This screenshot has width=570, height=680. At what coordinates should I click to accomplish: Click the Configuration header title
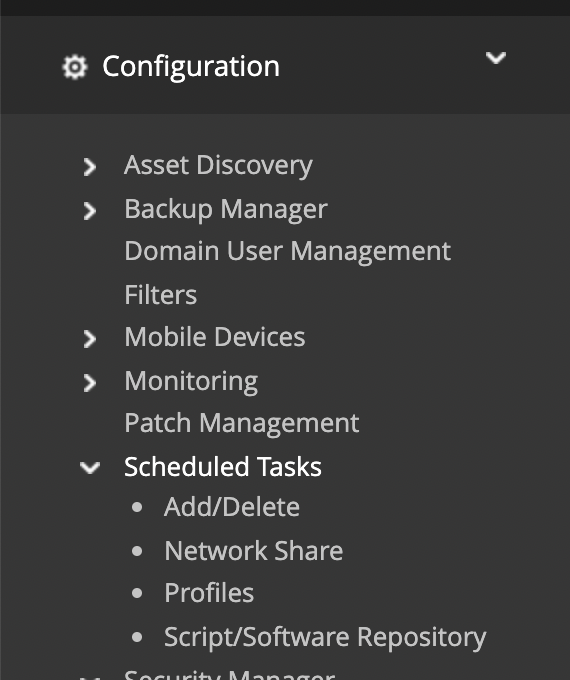click(191, 67)
